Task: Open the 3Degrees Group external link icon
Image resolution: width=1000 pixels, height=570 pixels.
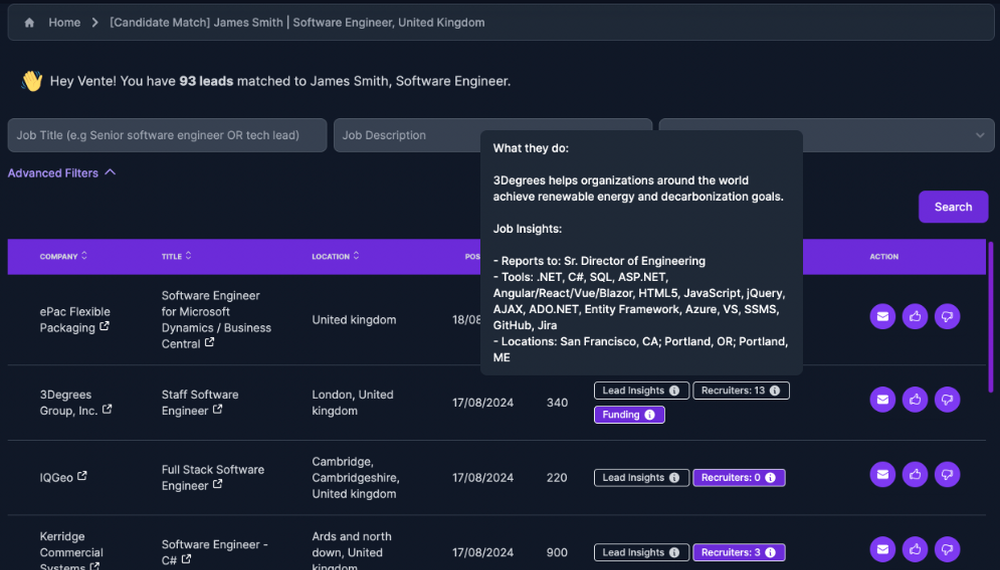Action: pos(107,410)
